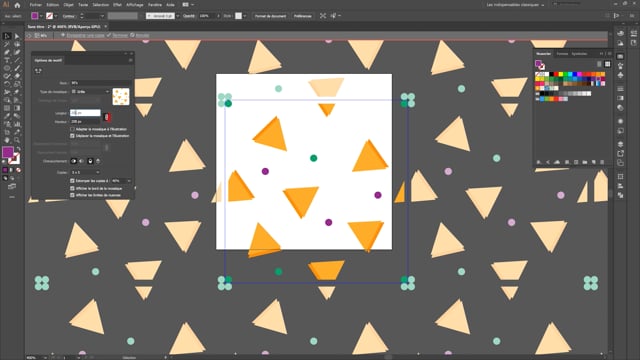This screenshot has width=640, height=360.
Task: Click the Largeur width input field
Action: click(x=85, y=113)
